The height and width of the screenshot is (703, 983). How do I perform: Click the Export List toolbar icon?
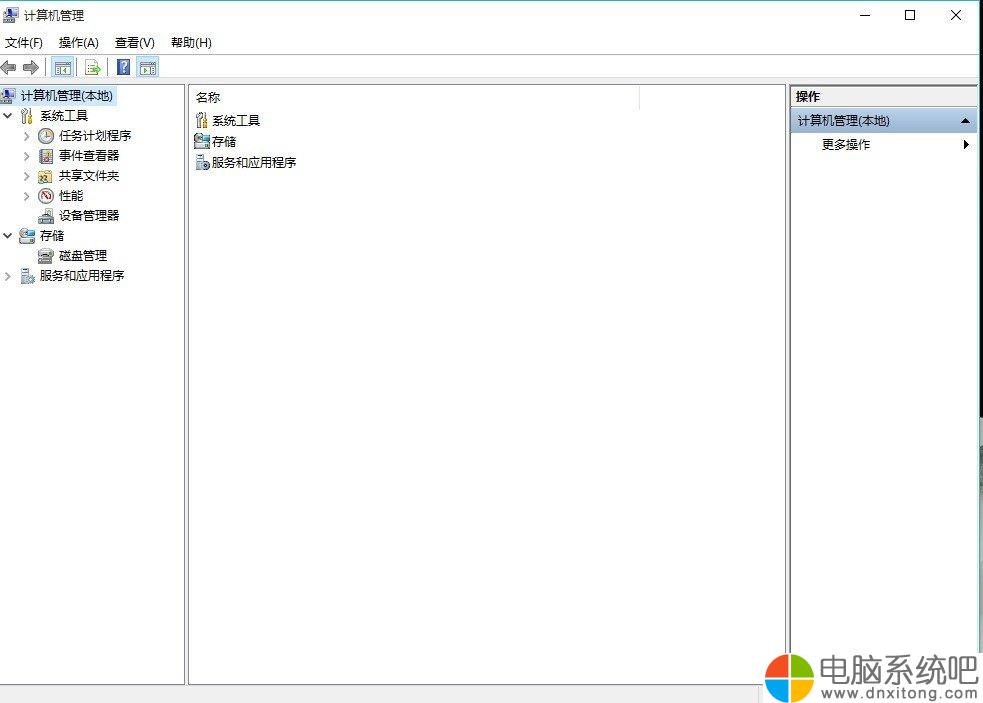pos(93,67)
